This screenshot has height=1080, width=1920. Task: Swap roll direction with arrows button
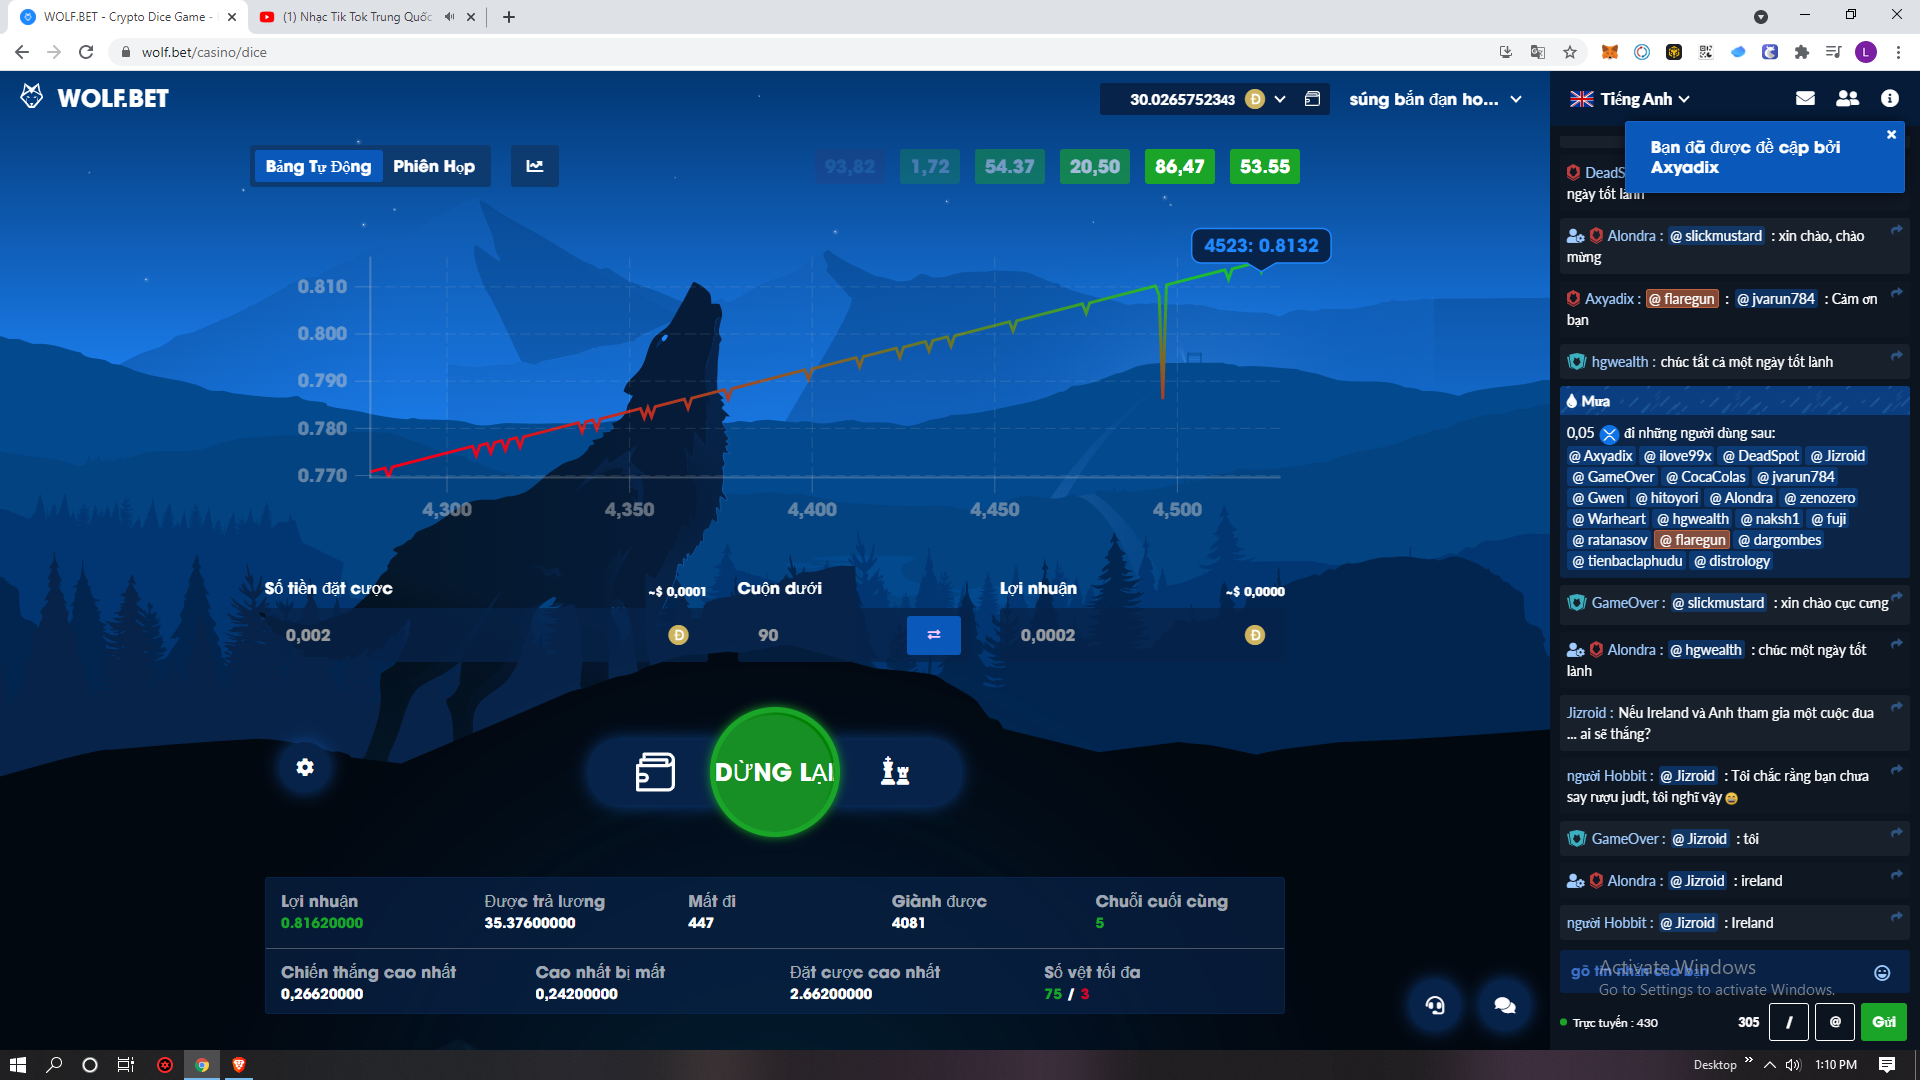(933, 635)
